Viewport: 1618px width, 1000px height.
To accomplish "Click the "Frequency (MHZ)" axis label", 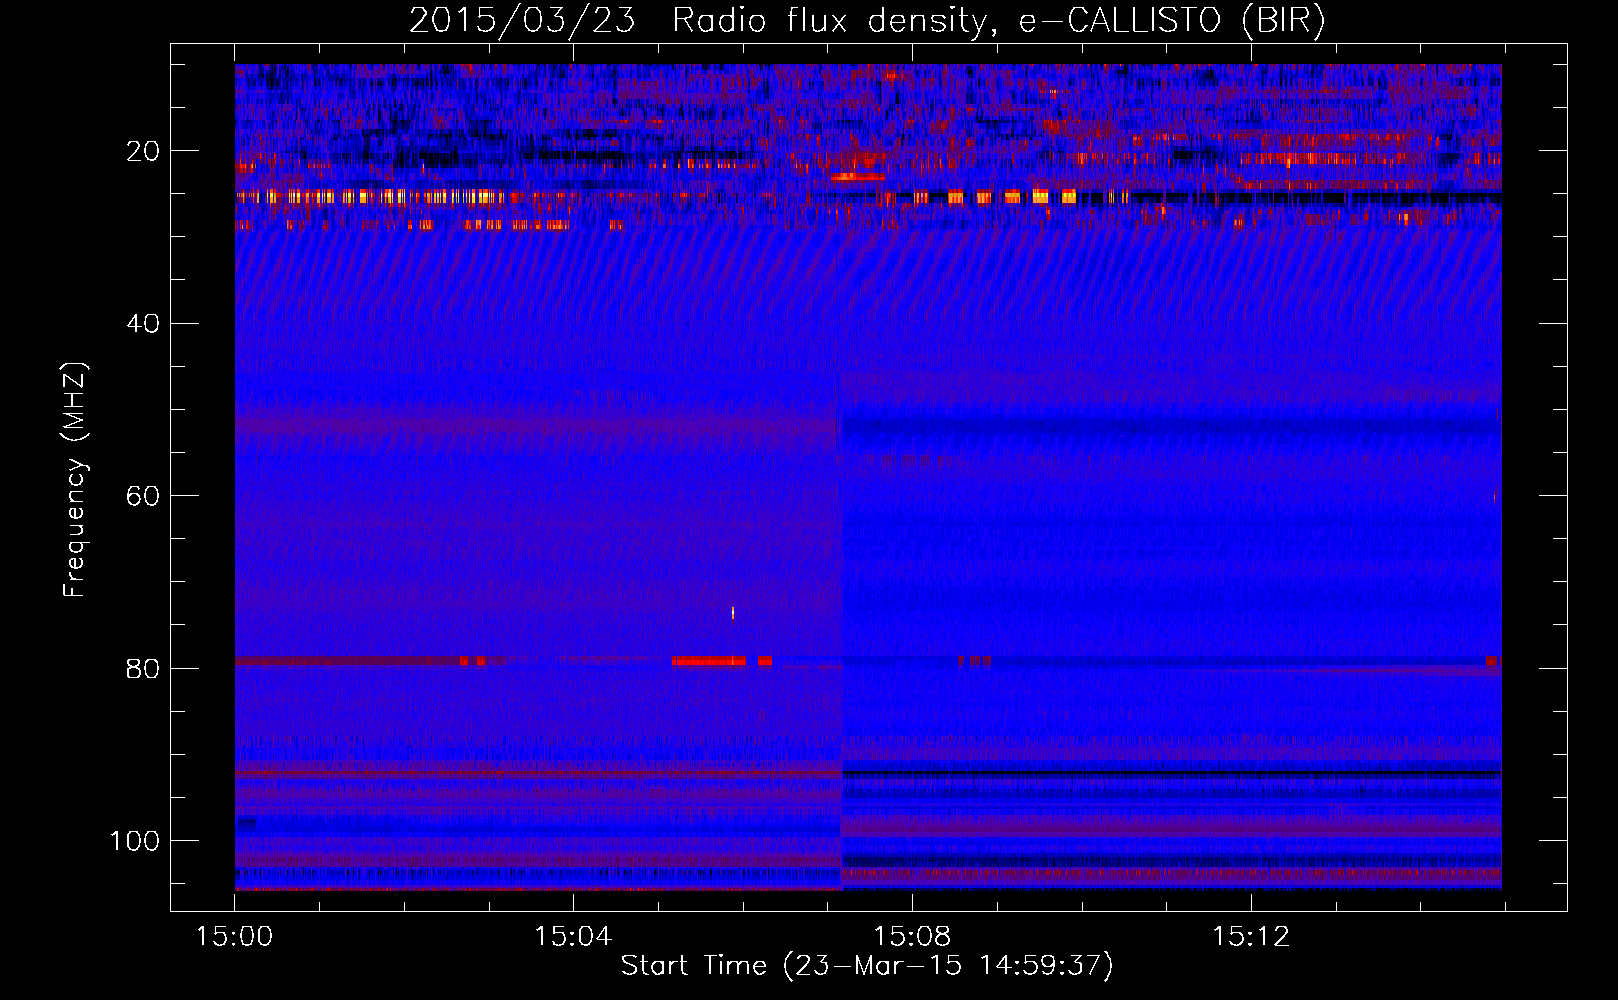I will [75, 480].
